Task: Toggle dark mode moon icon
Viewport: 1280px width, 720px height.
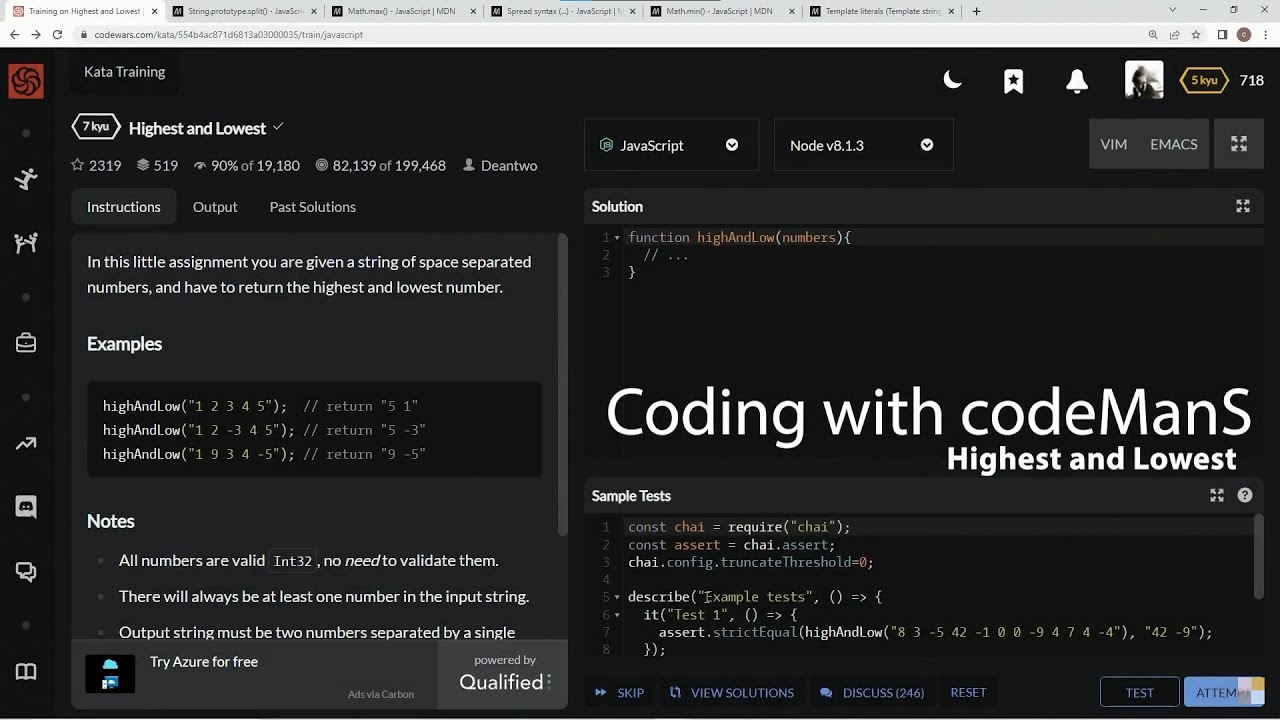Action: click(x=953, y=81)
